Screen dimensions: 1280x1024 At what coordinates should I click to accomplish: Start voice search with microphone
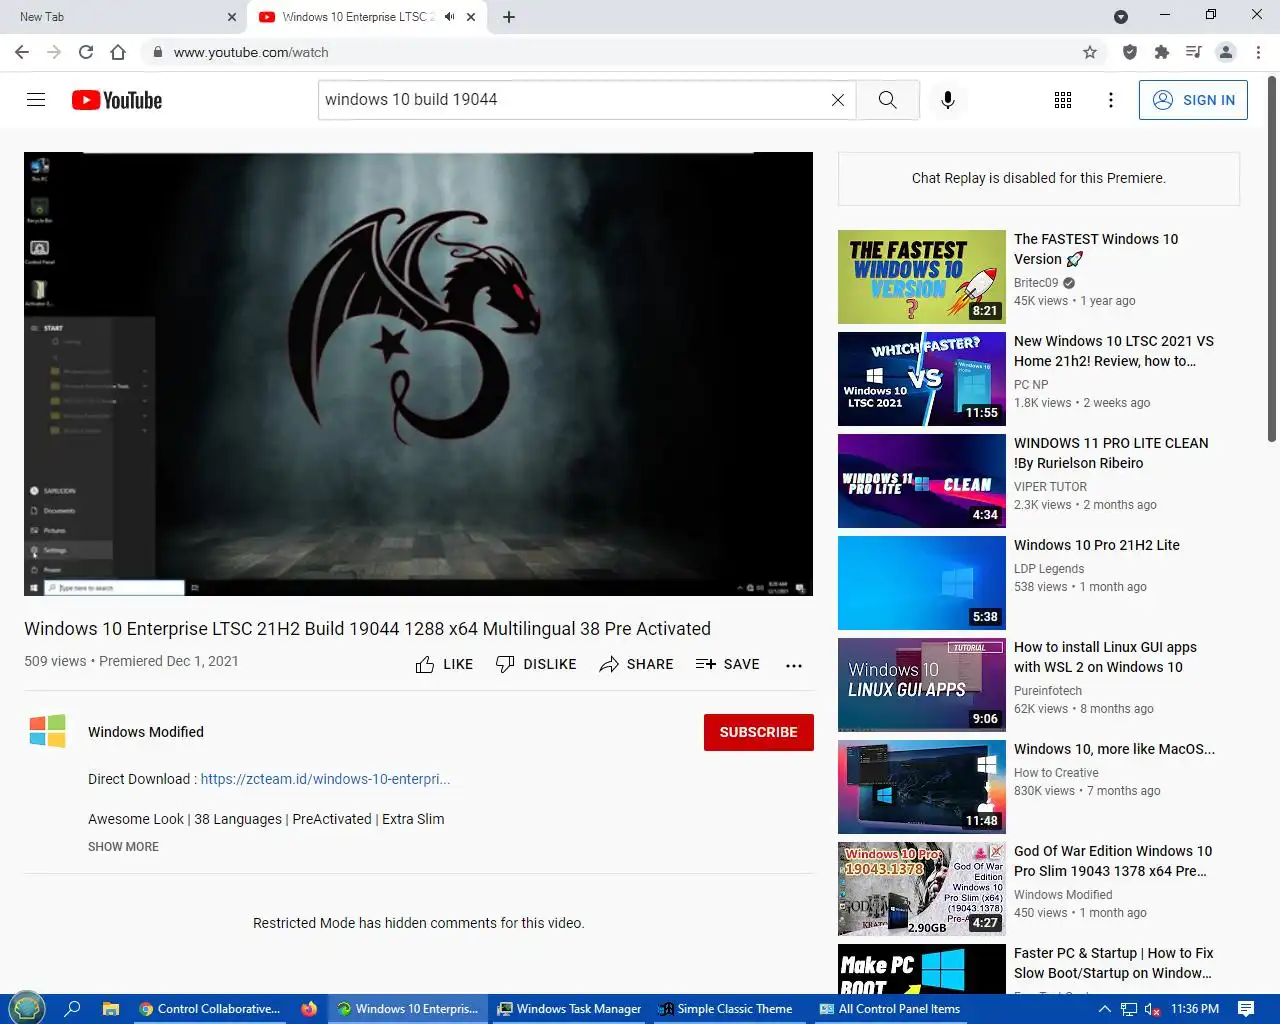pyautogui.click(x=948, y=100)
